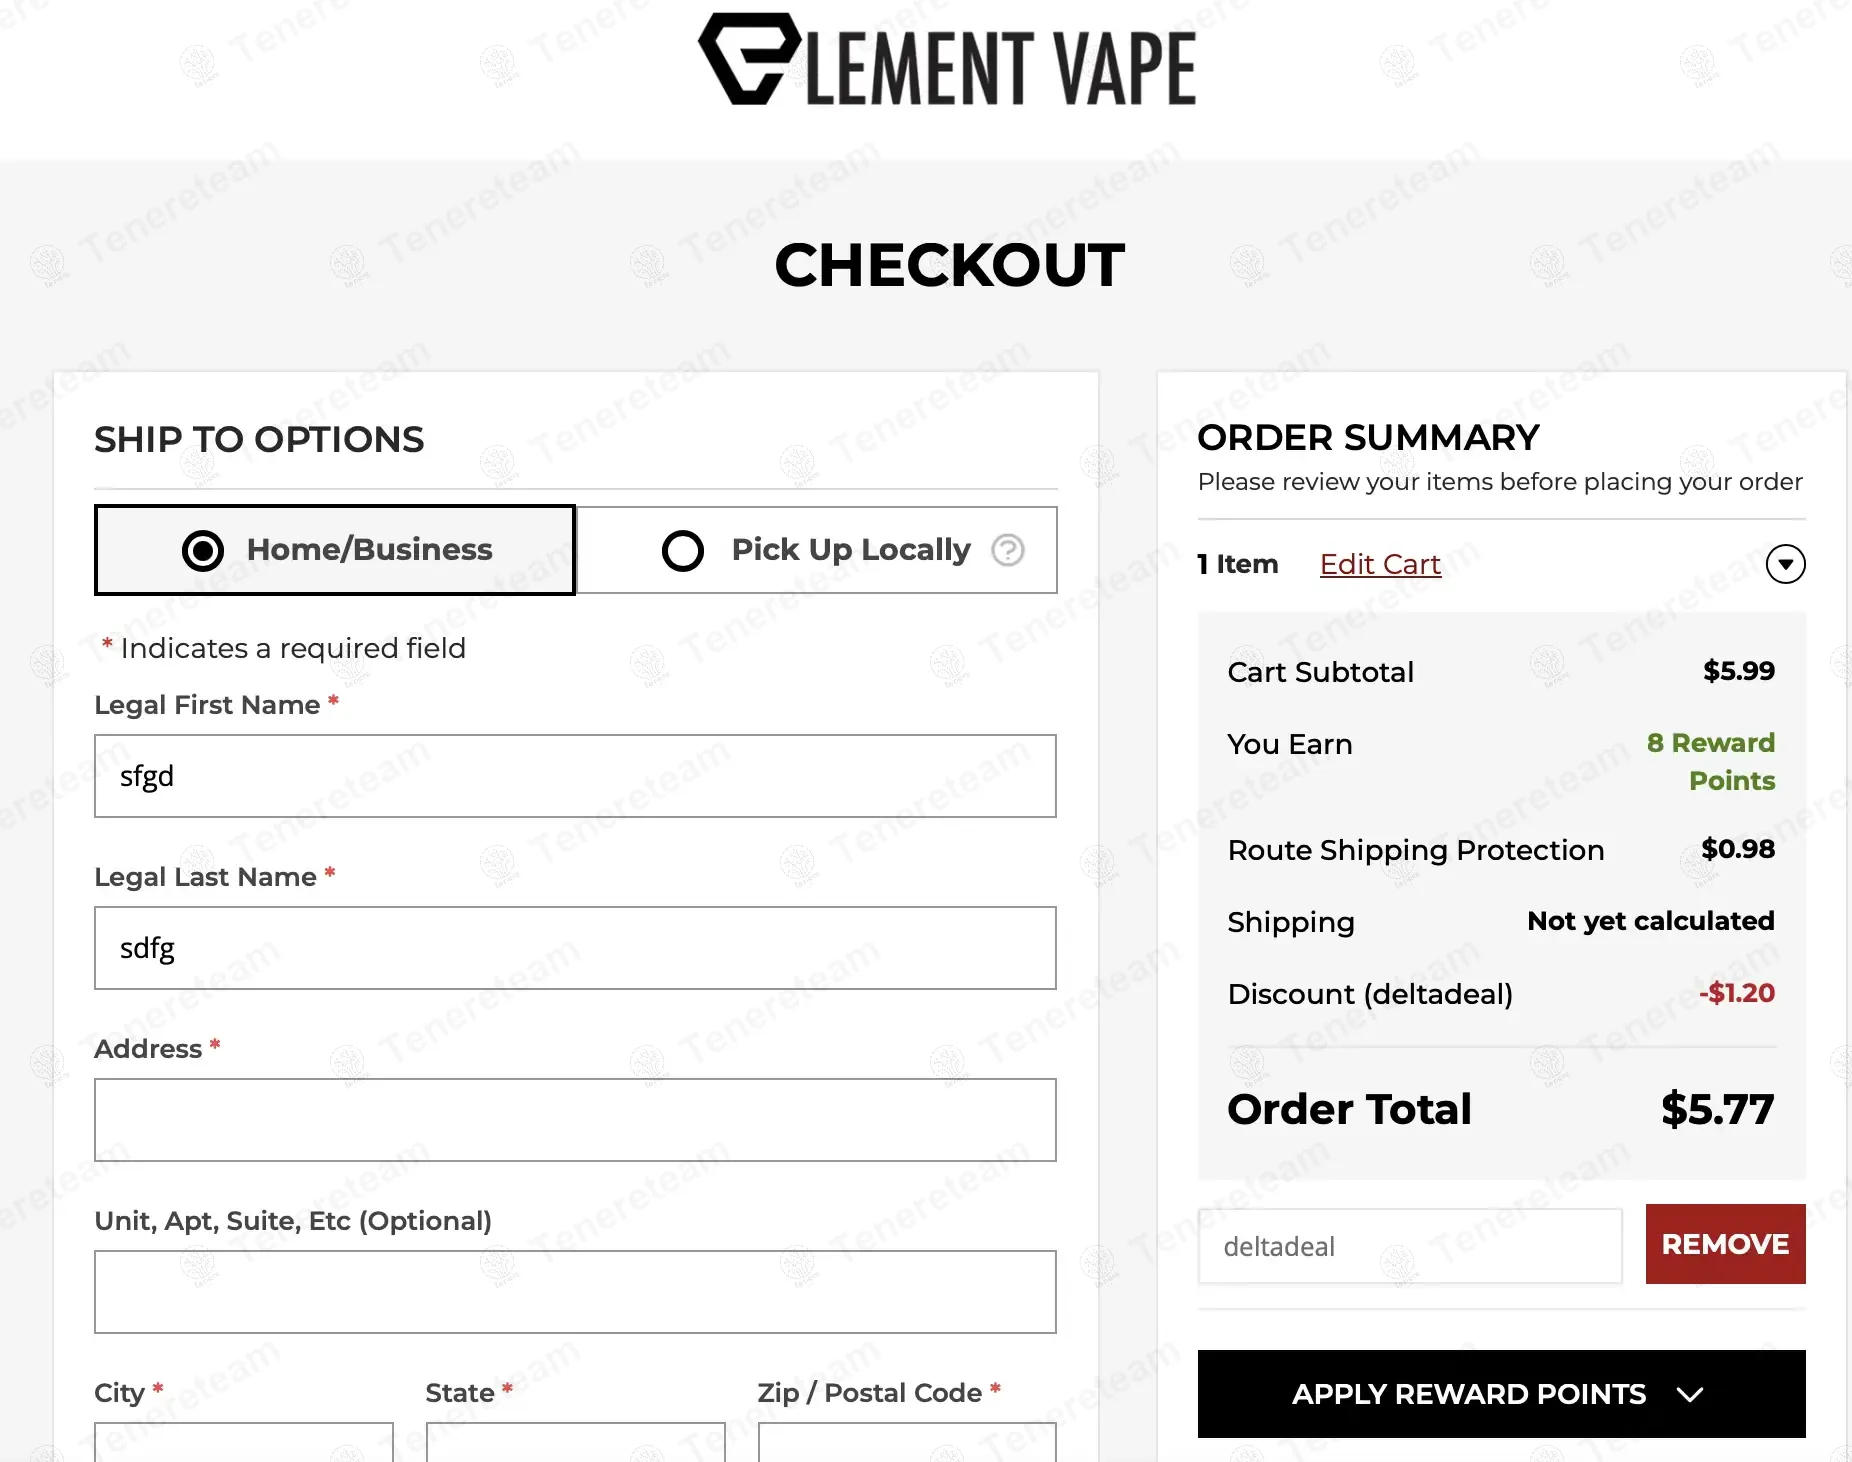This screenshot has height=1462, width=1852.
Task: Open the Apply Reward Points section
Action: [x=1501, y=1394]
